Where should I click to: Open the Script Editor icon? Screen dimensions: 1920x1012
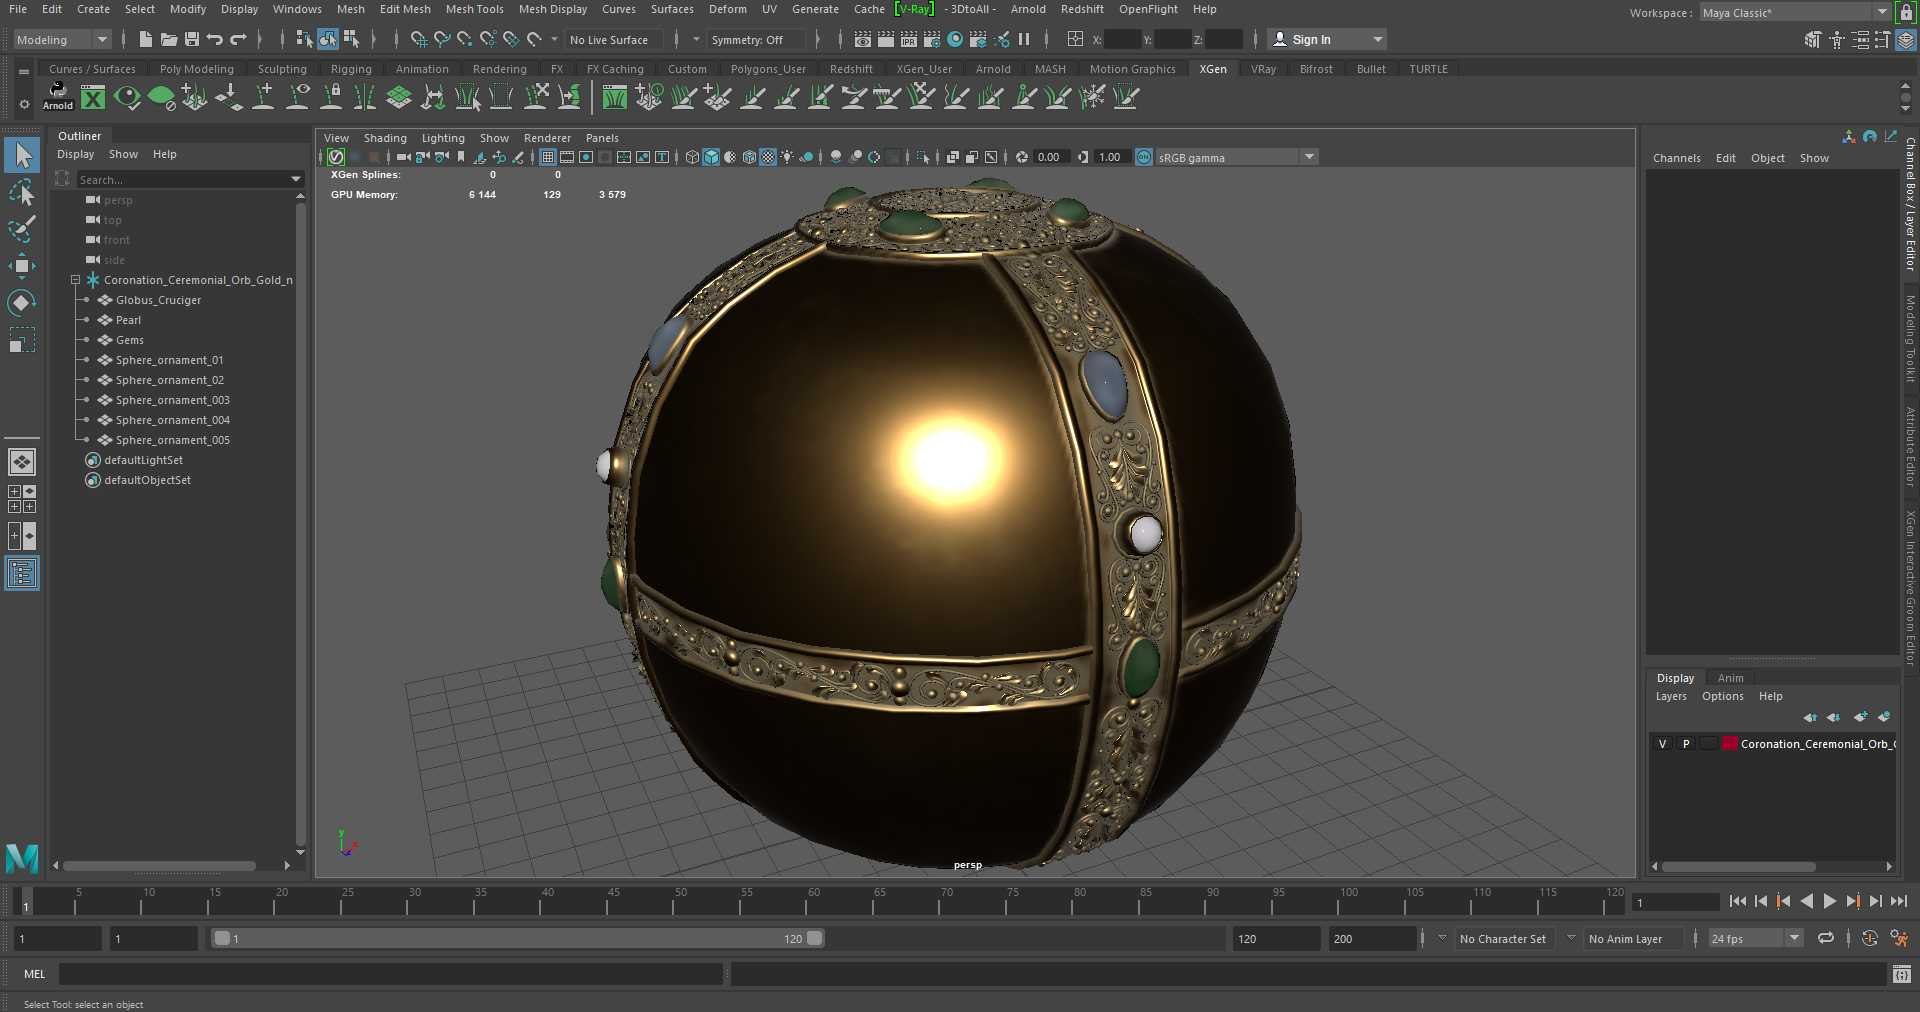click(x=1902, y=974)
